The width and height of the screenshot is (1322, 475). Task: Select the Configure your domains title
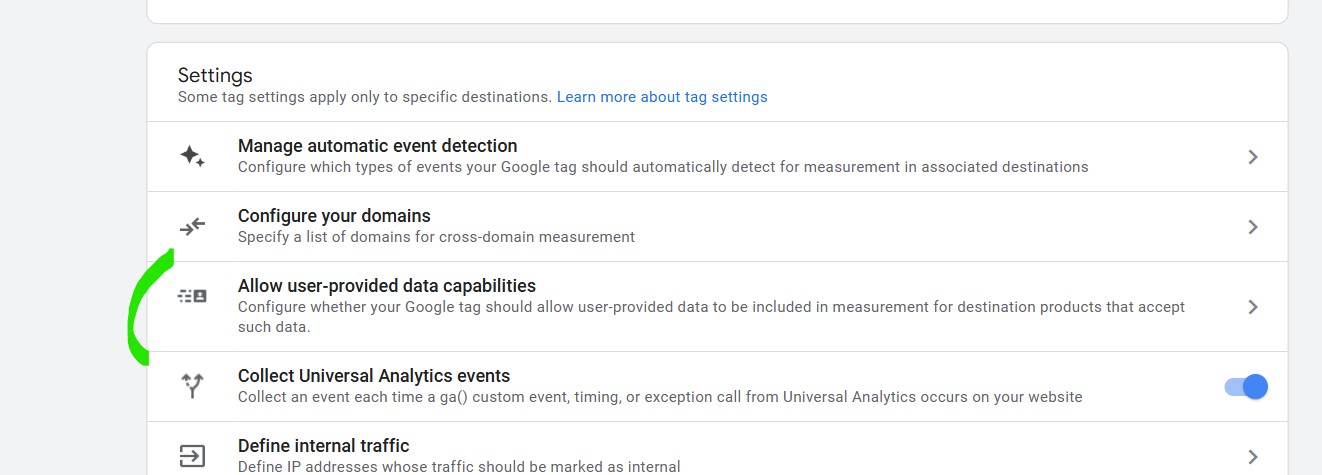point(334,216)
